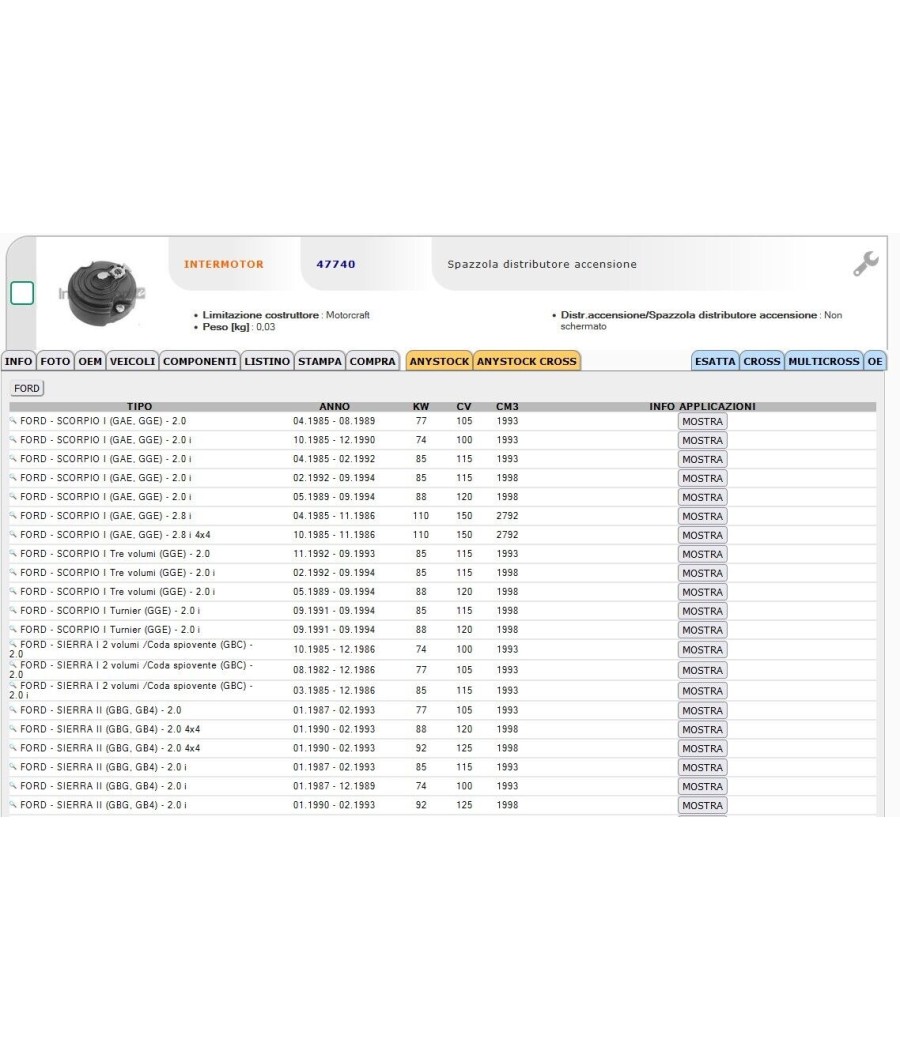Open the OEM tab
This screenshot has height=1050, width=900.
pos(90,361)
